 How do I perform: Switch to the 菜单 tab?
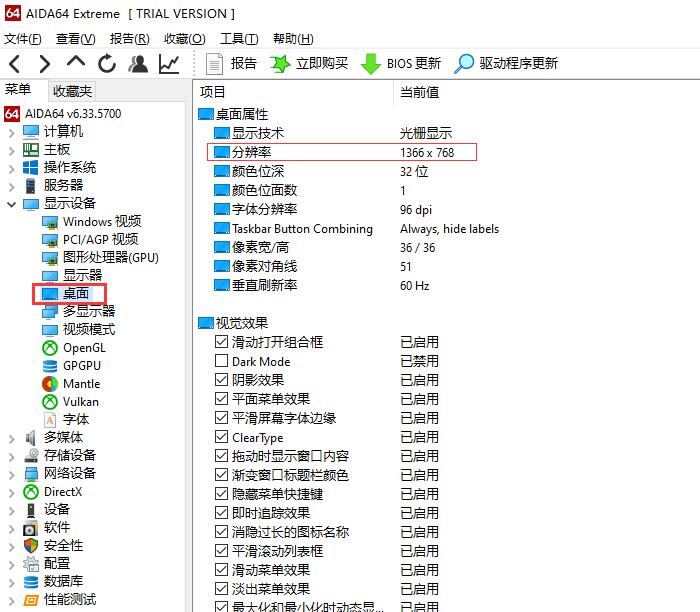18,90
